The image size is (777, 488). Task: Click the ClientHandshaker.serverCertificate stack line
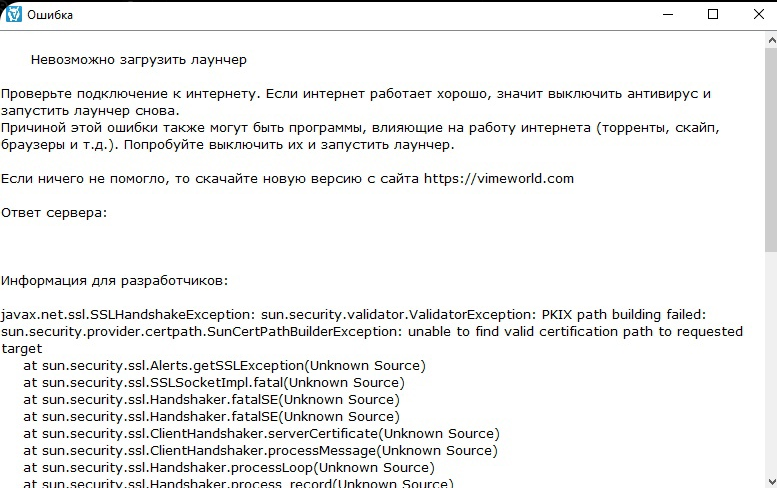262,434
